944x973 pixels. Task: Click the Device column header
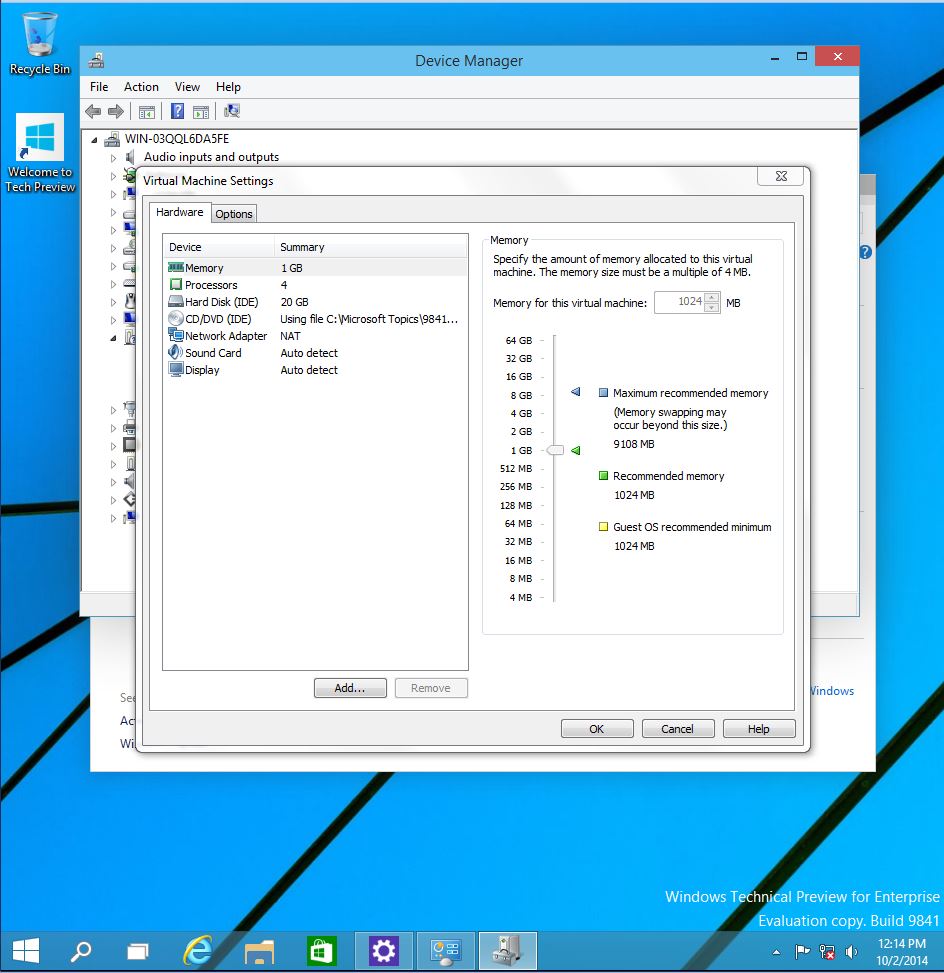coord(218,247)
